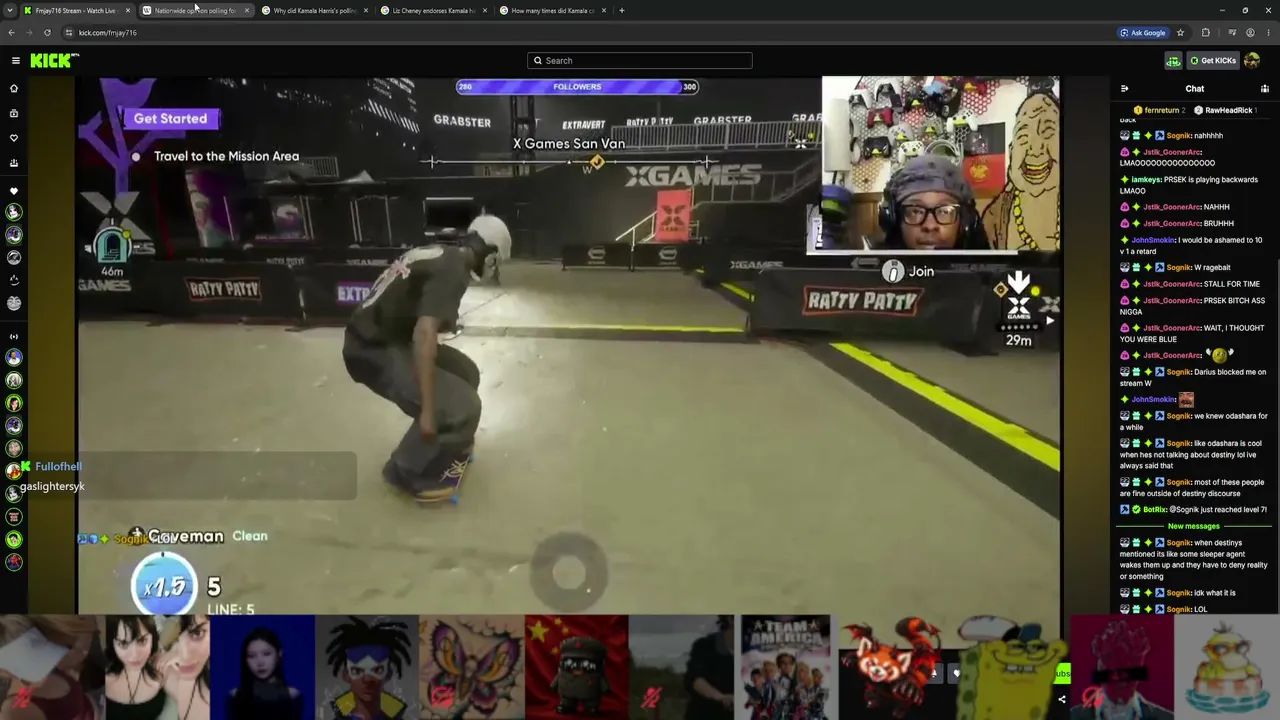Select the red panda thumbnail
The image size is (1280, 720).
pos(891,667)
